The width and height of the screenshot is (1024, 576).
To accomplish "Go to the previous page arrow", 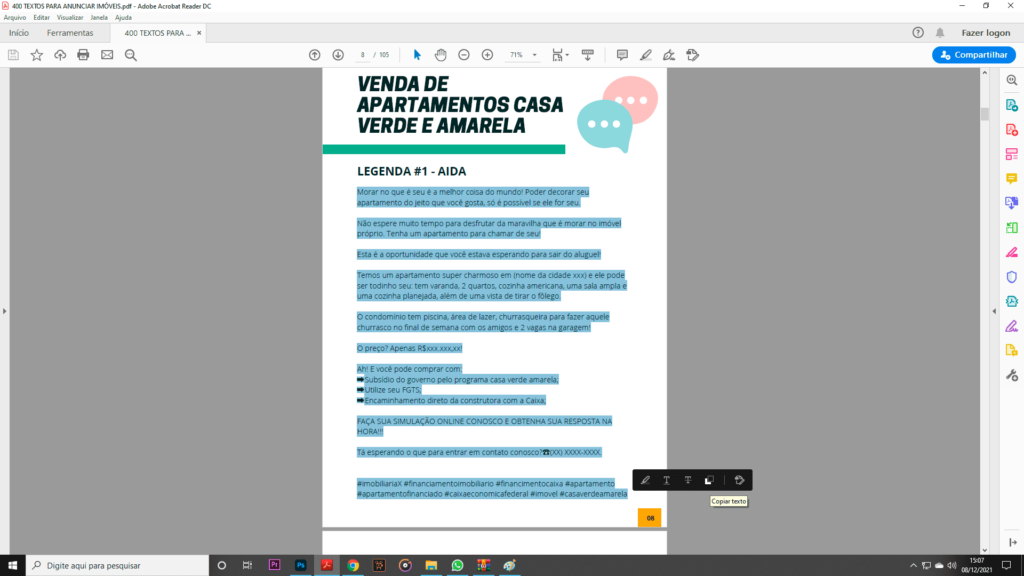I will 315,55.
